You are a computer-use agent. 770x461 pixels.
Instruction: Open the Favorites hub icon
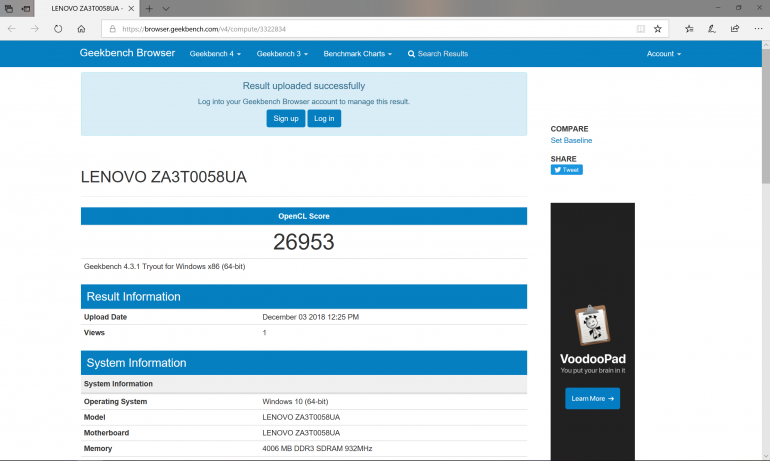689,29
